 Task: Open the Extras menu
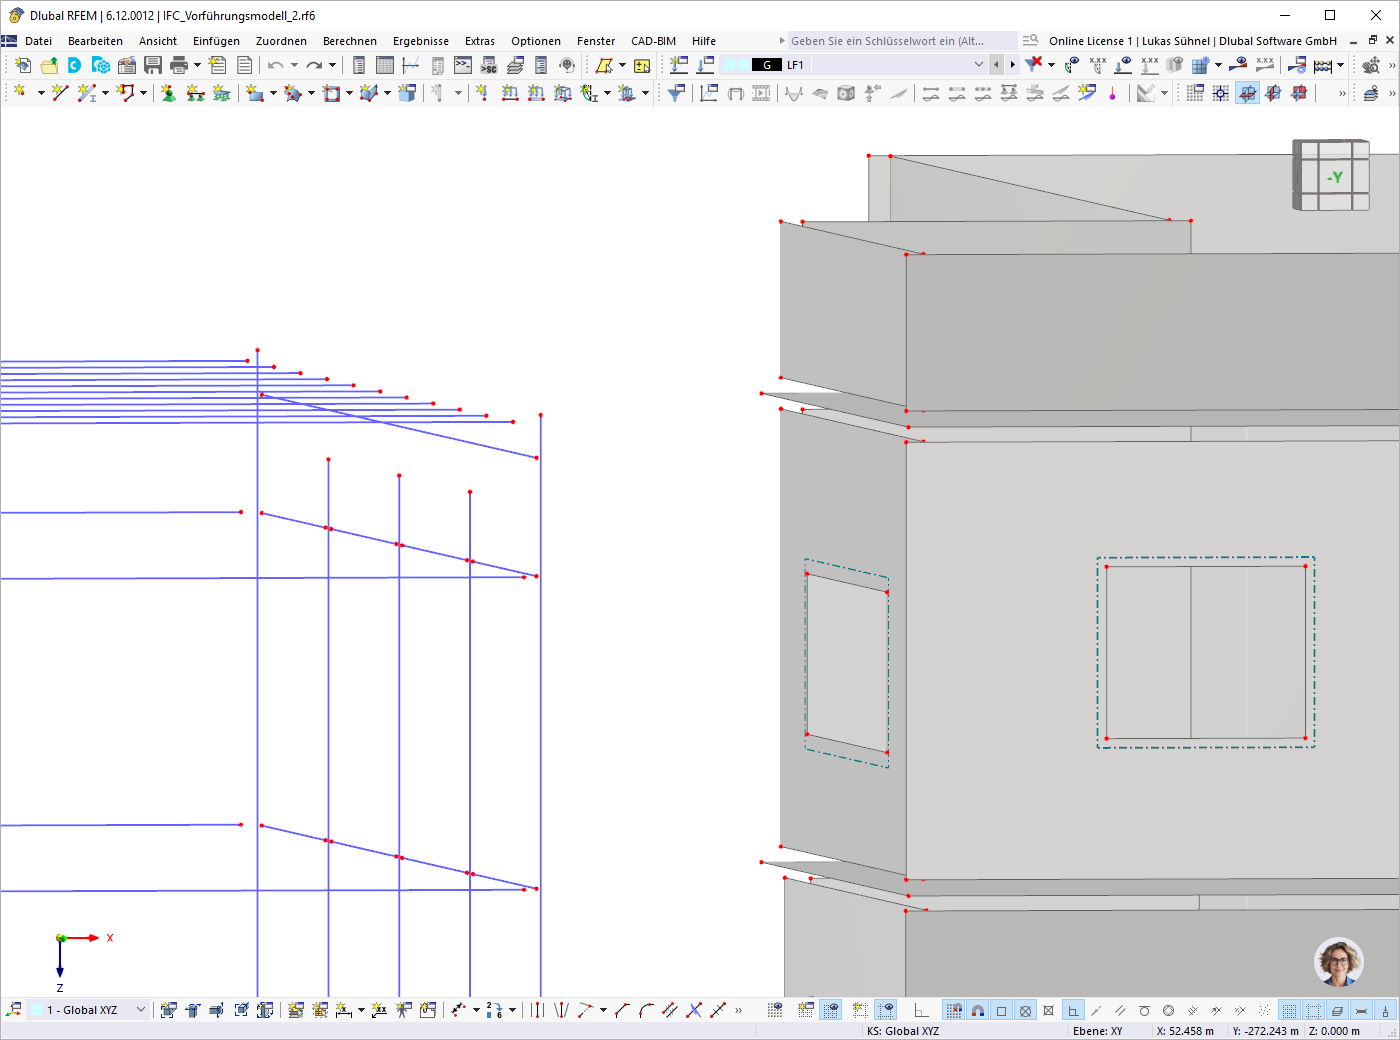480,41
